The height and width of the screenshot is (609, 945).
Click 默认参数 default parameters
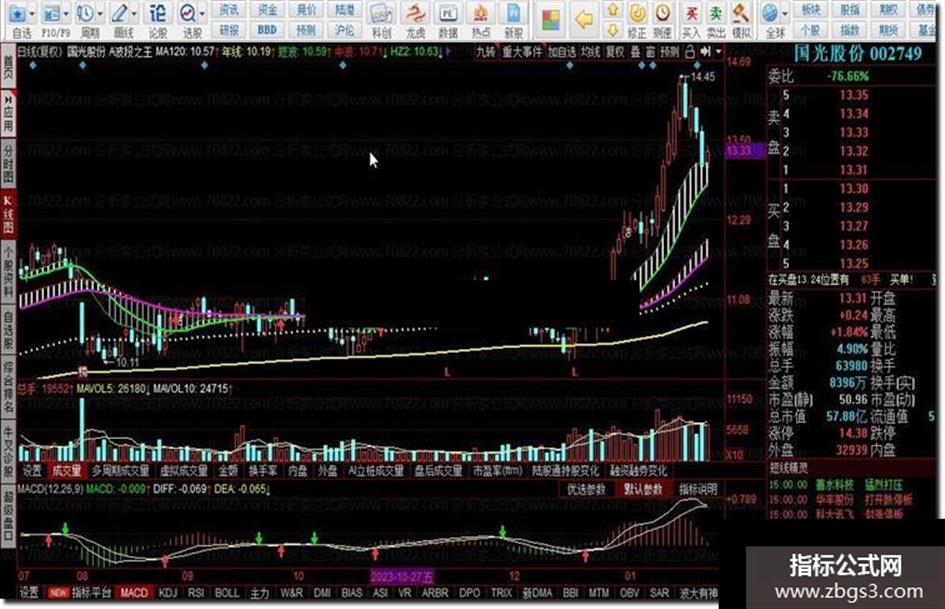click(x=644, y=490)
